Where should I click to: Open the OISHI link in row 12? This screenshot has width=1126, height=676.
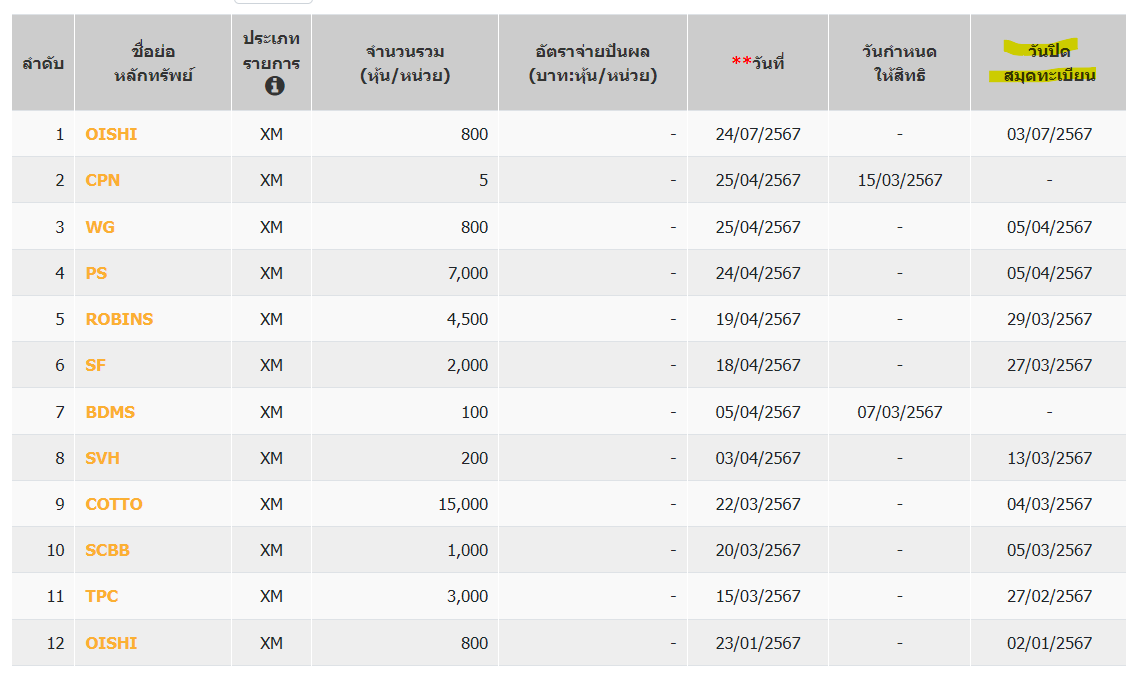[x=111, y=643]
